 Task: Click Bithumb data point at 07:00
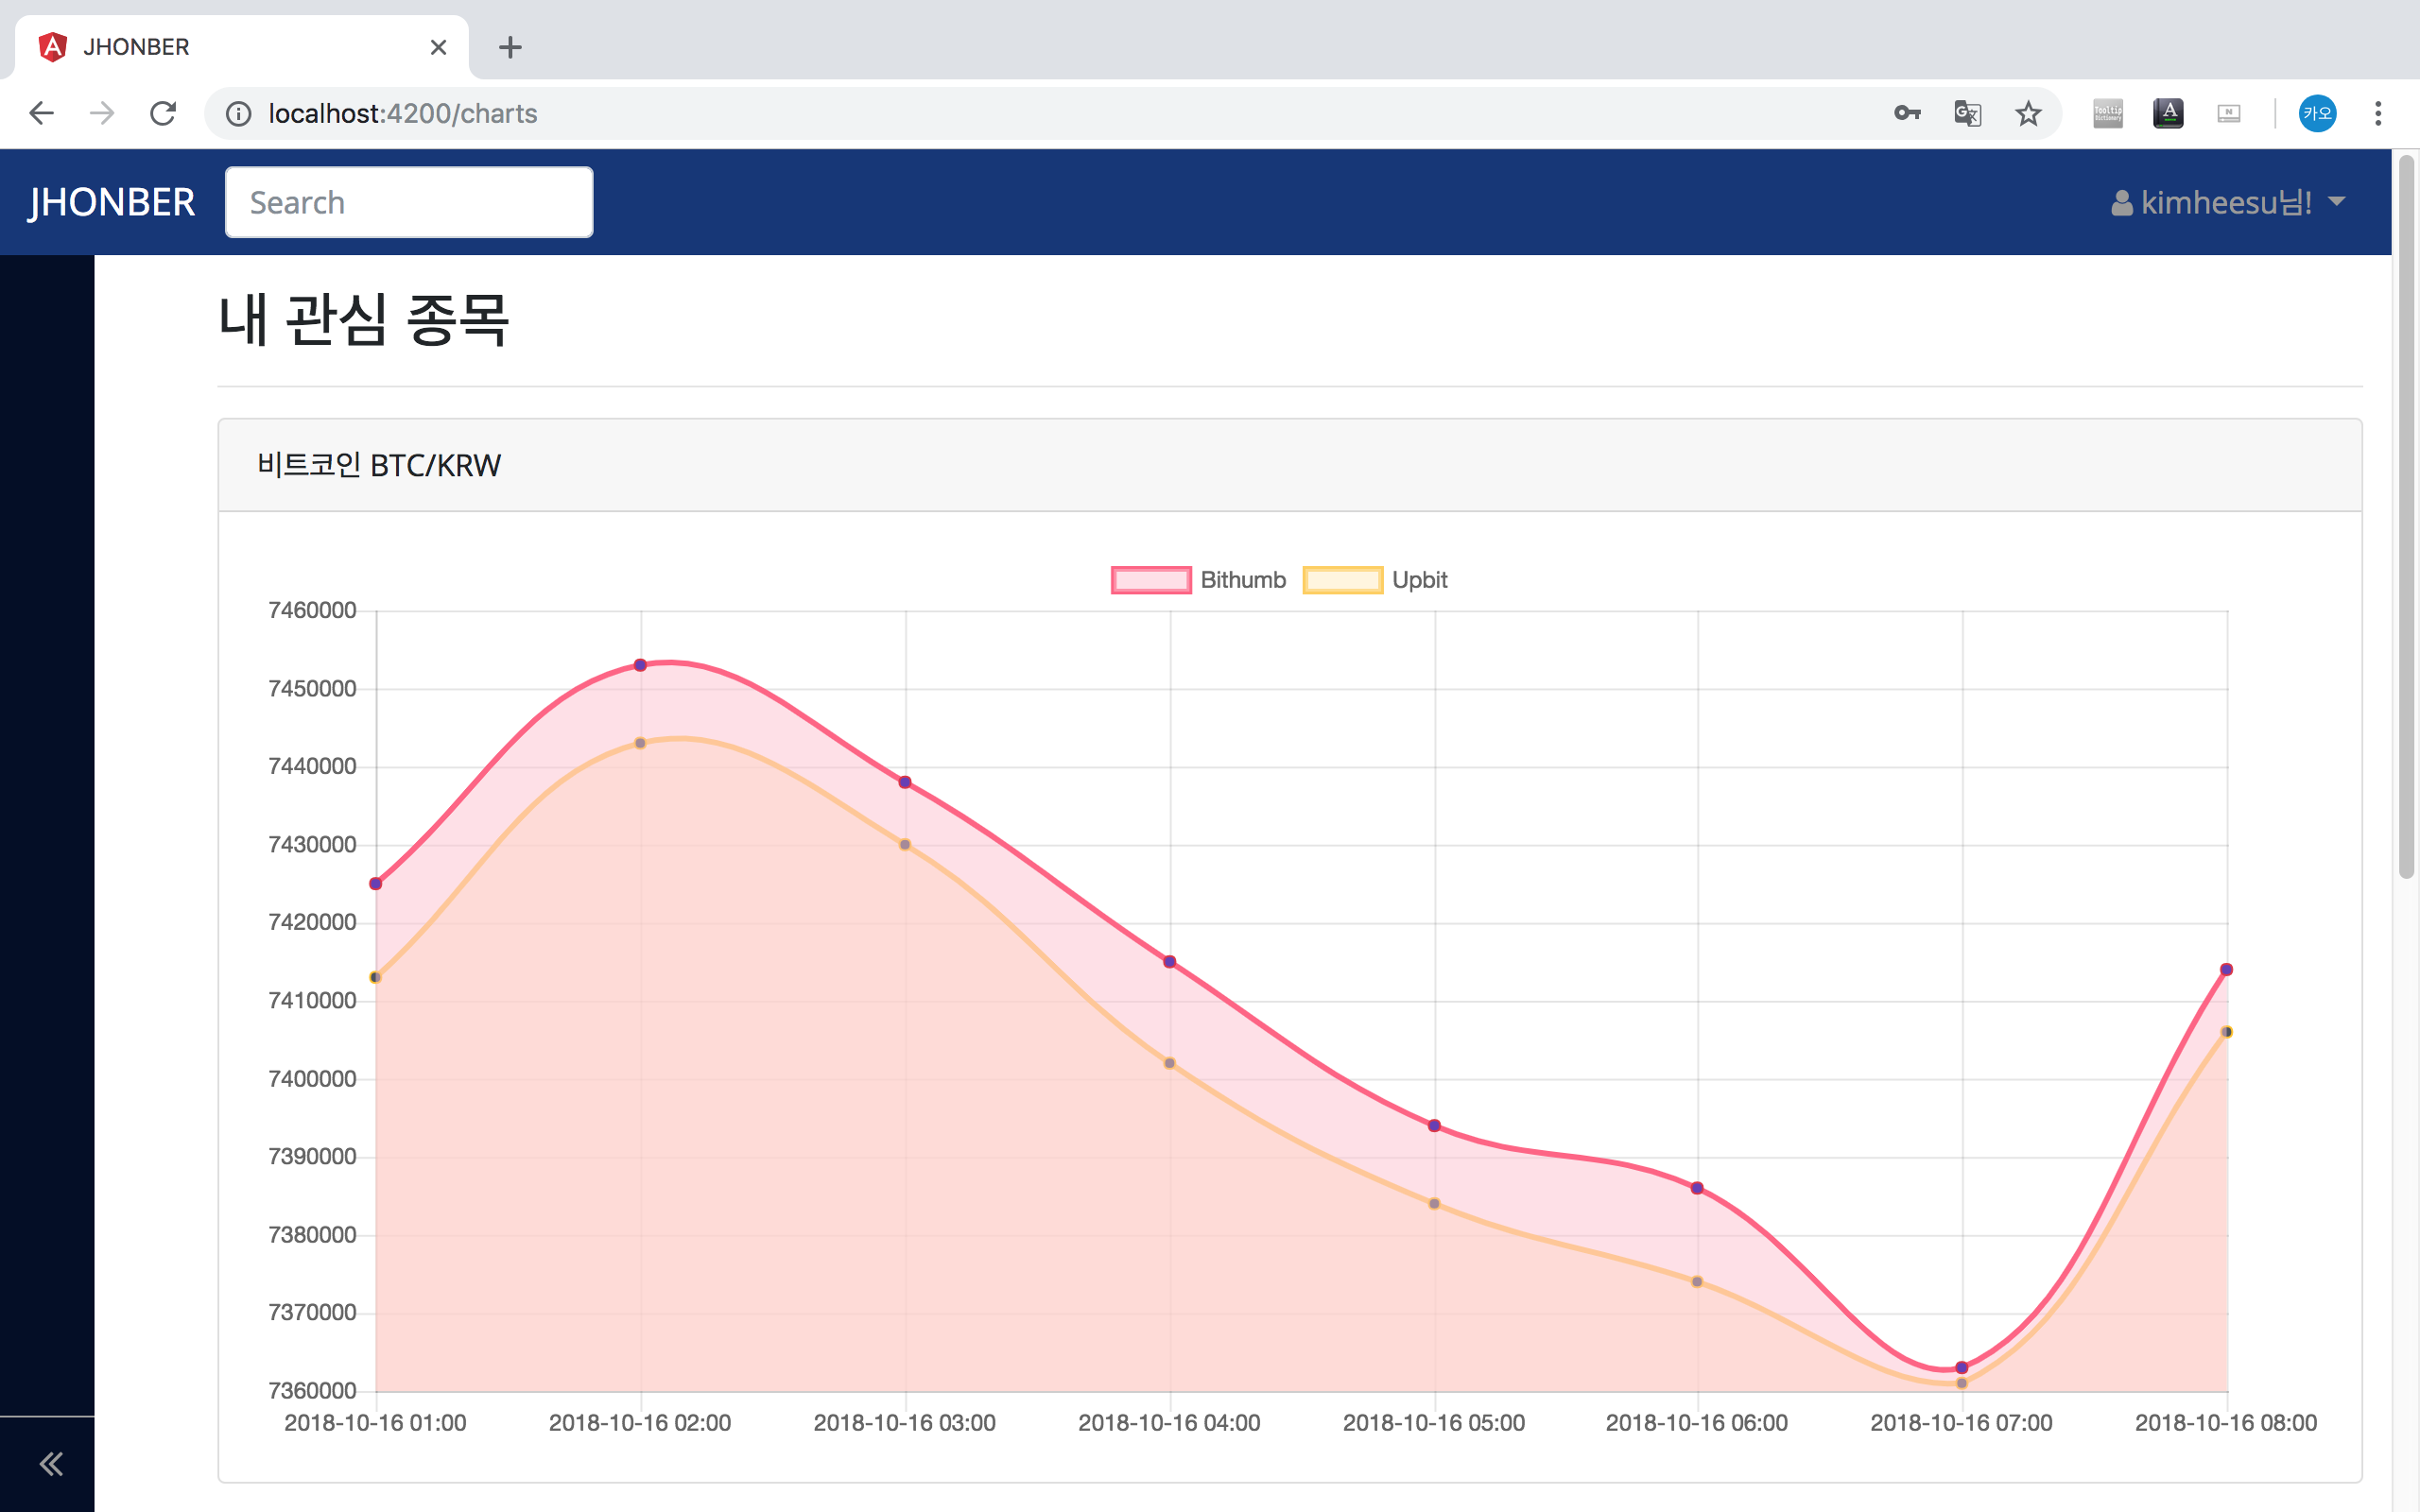[1961, 1367]
